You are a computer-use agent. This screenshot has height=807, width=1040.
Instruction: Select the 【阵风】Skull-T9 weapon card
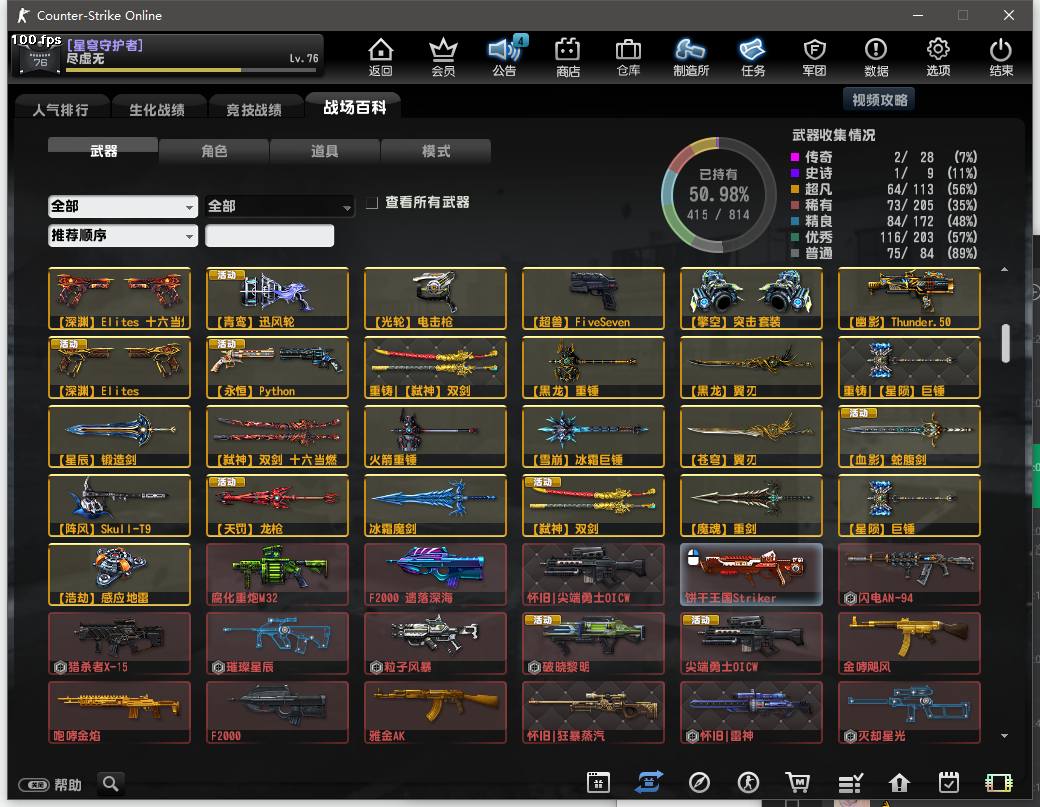pos(119,505)
